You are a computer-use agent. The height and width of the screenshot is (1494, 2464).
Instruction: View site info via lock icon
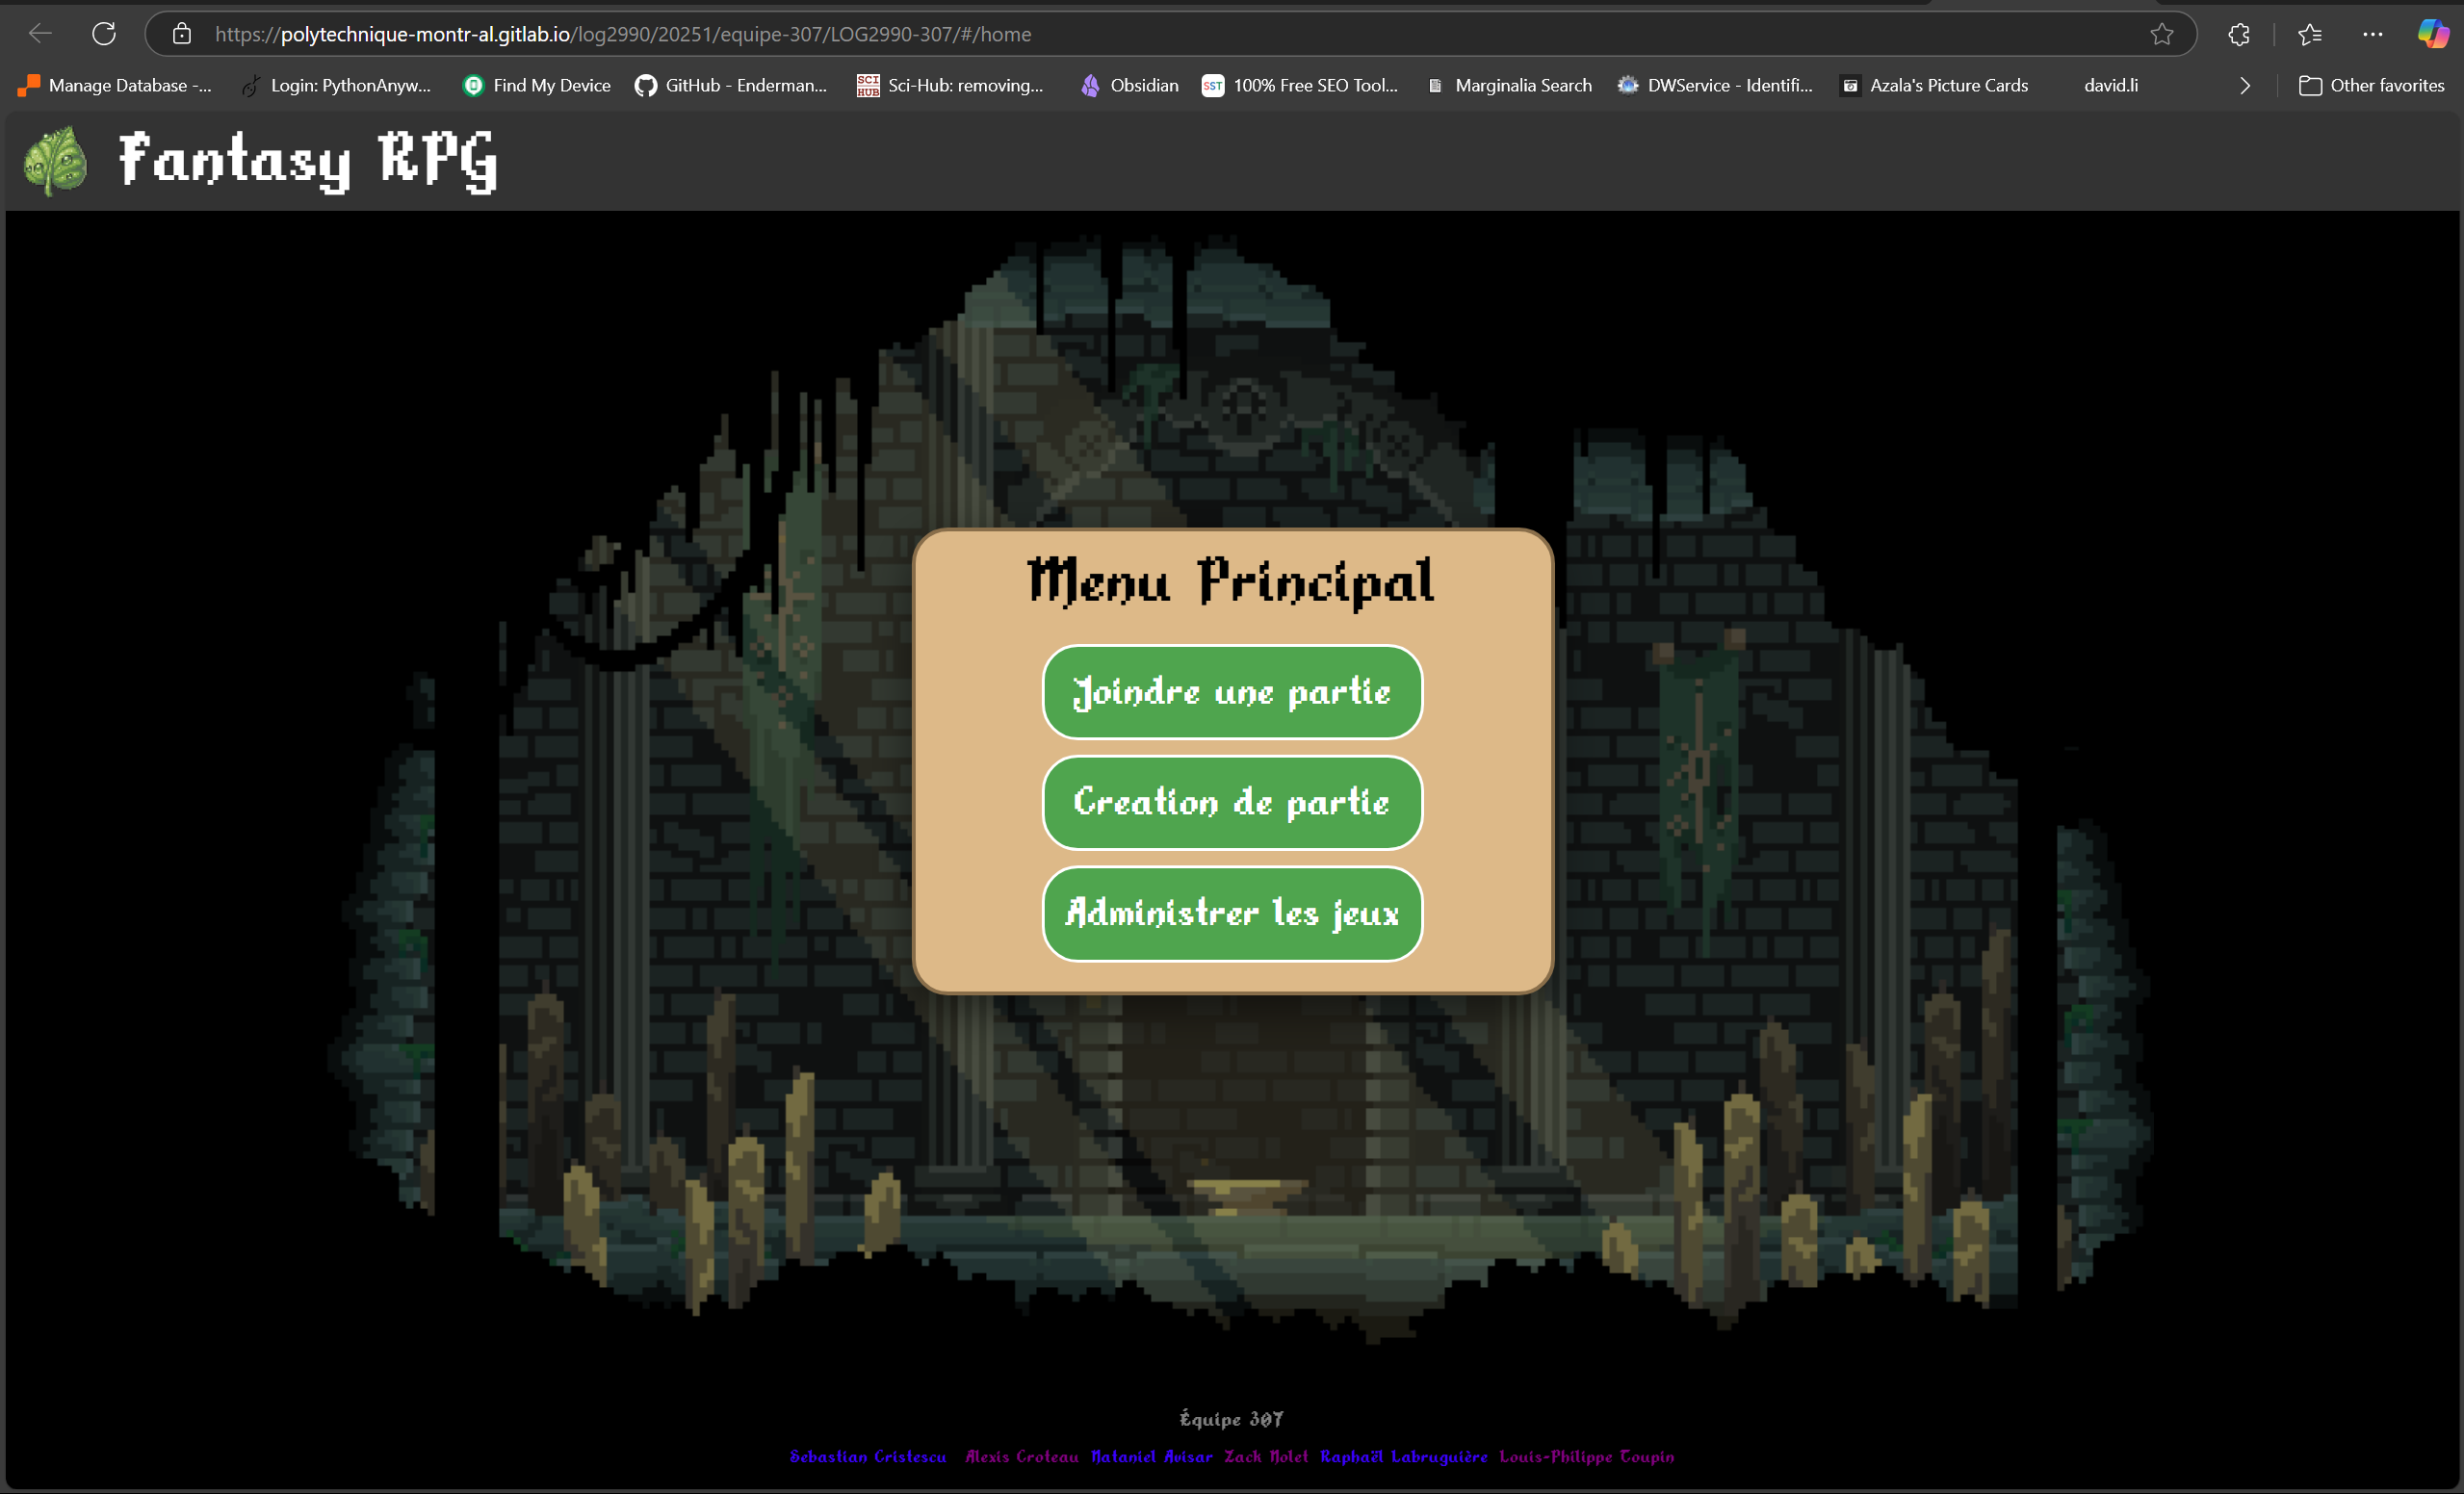click(181, 34)
